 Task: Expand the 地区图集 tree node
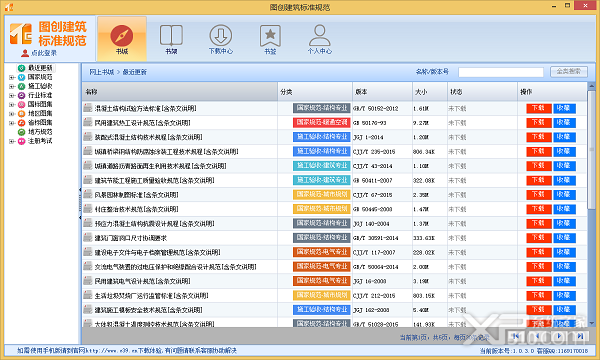12,114
